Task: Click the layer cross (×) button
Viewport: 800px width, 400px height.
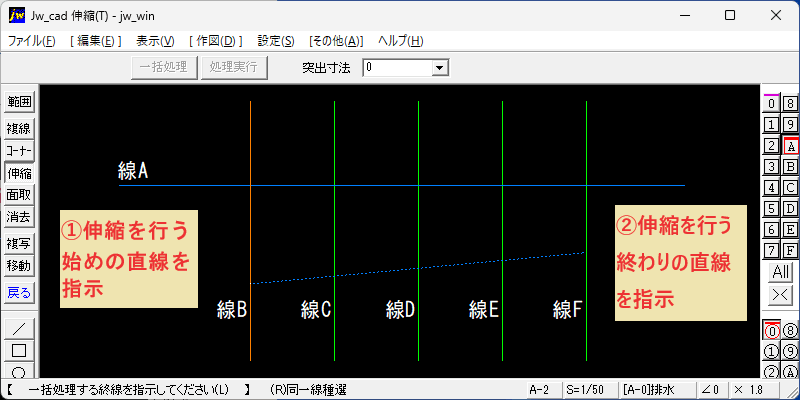Action: 781,295
